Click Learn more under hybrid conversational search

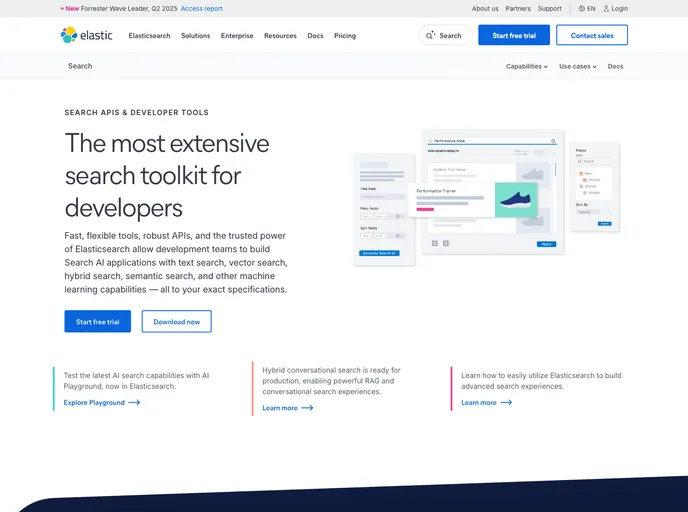(280, 408)
